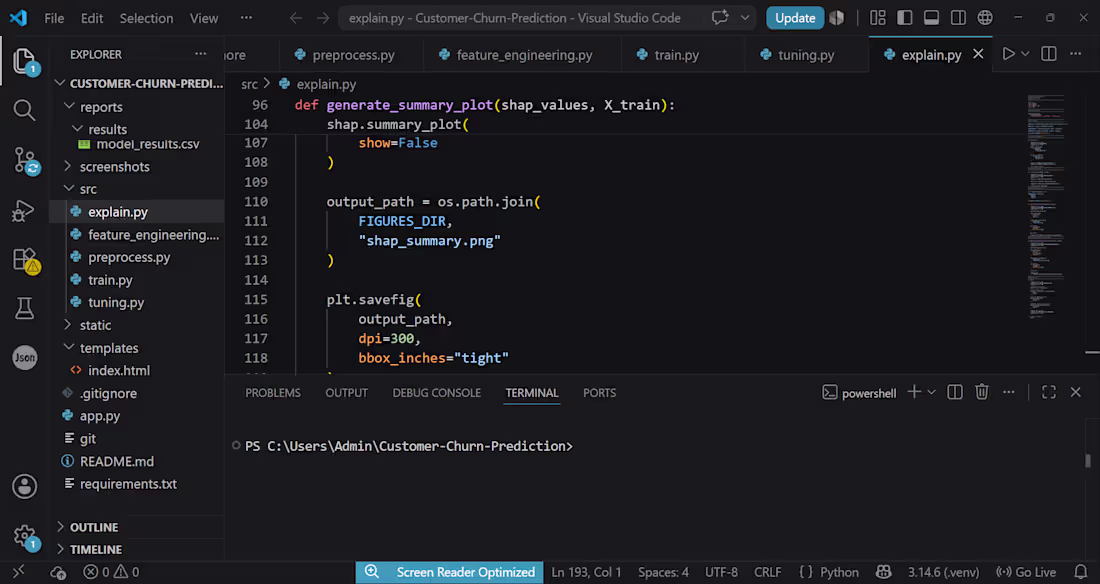
Task: Toggle Screen Reader Optimized mode
Action: coord(450,572)
